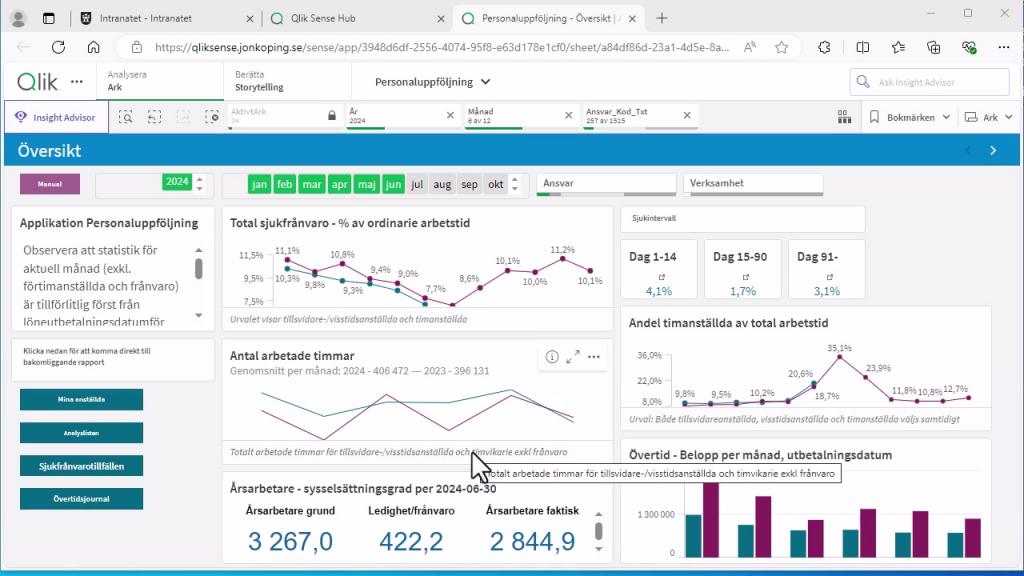
Task: Open more options on Antal arbetade timmar
Action: point(594,357)
